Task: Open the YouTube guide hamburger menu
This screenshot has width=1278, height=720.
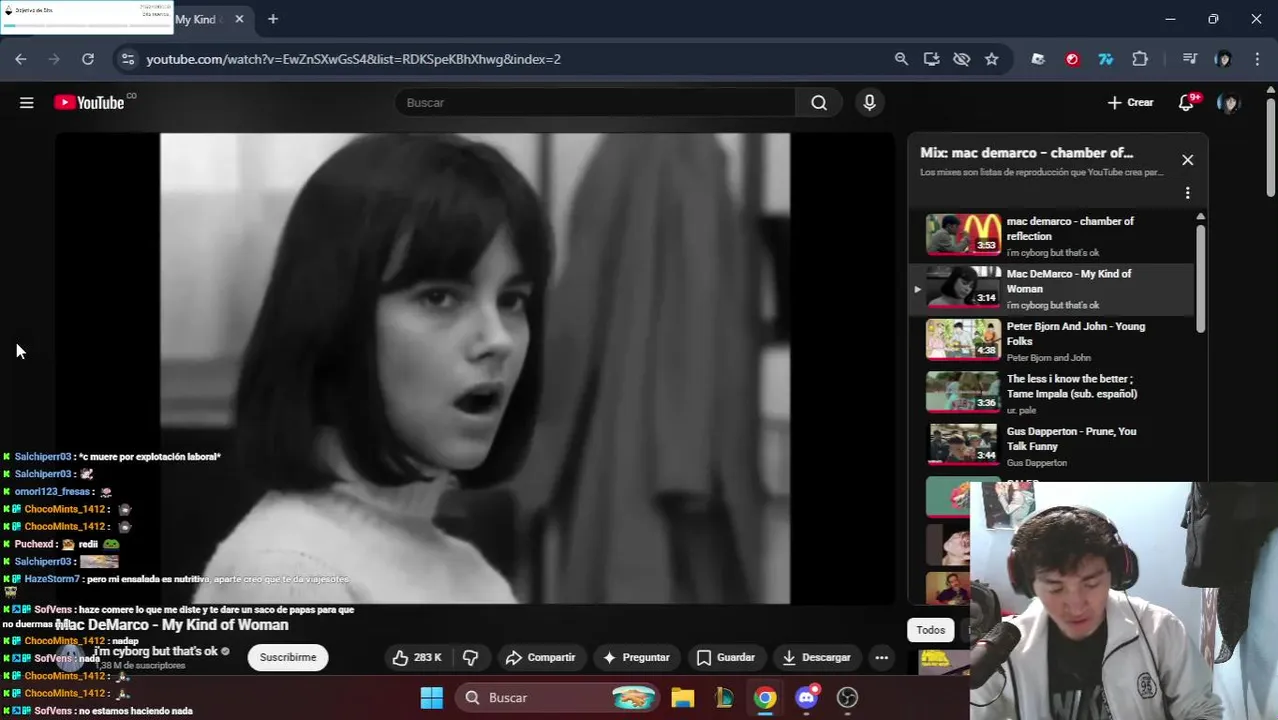Action: coord(27,102)
